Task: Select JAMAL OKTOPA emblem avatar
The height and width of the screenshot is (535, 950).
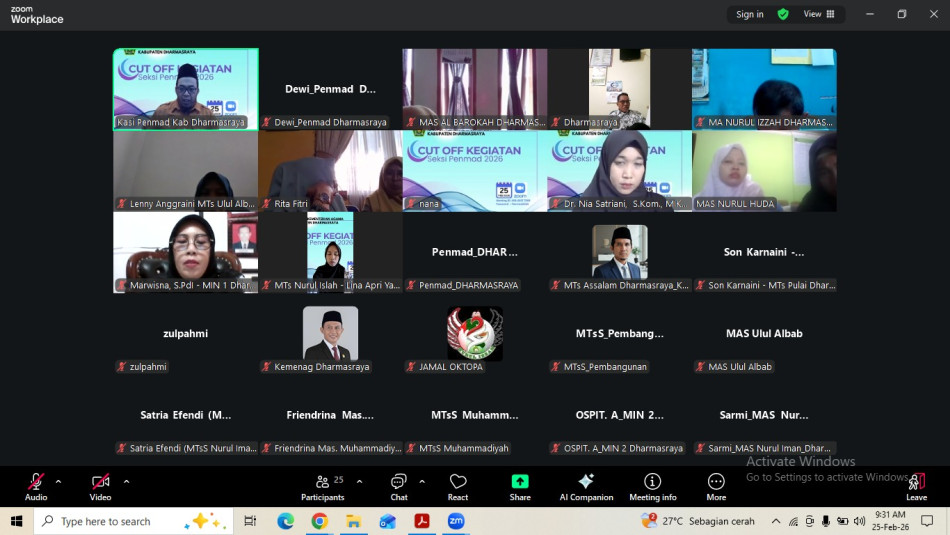Action: [475, 333]
